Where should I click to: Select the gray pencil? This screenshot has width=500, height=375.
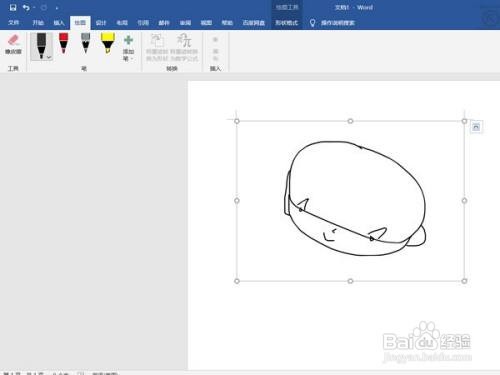pos(85,43)
